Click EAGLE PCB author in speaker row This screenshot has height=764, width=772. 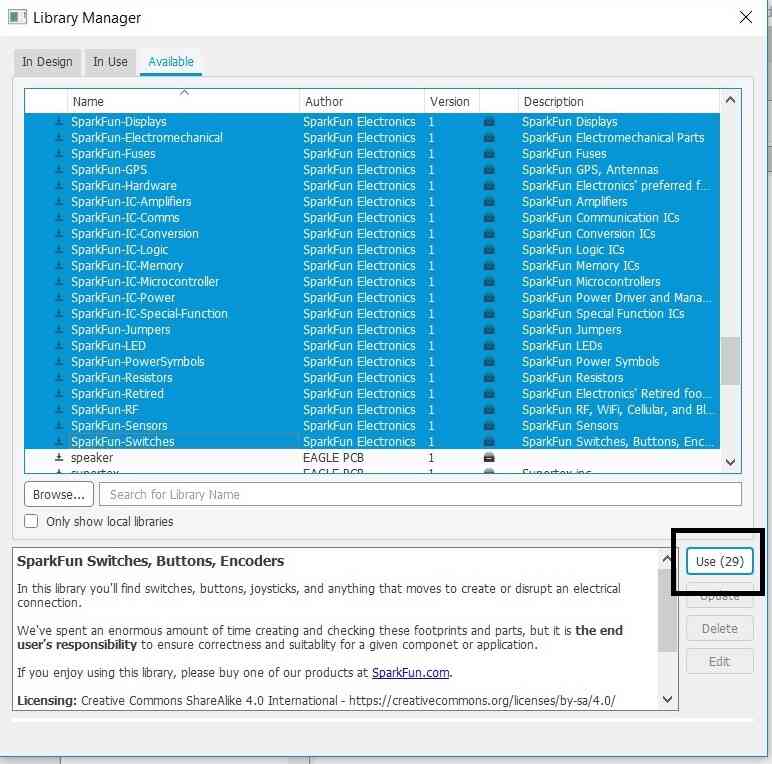(x=333, y=458)
